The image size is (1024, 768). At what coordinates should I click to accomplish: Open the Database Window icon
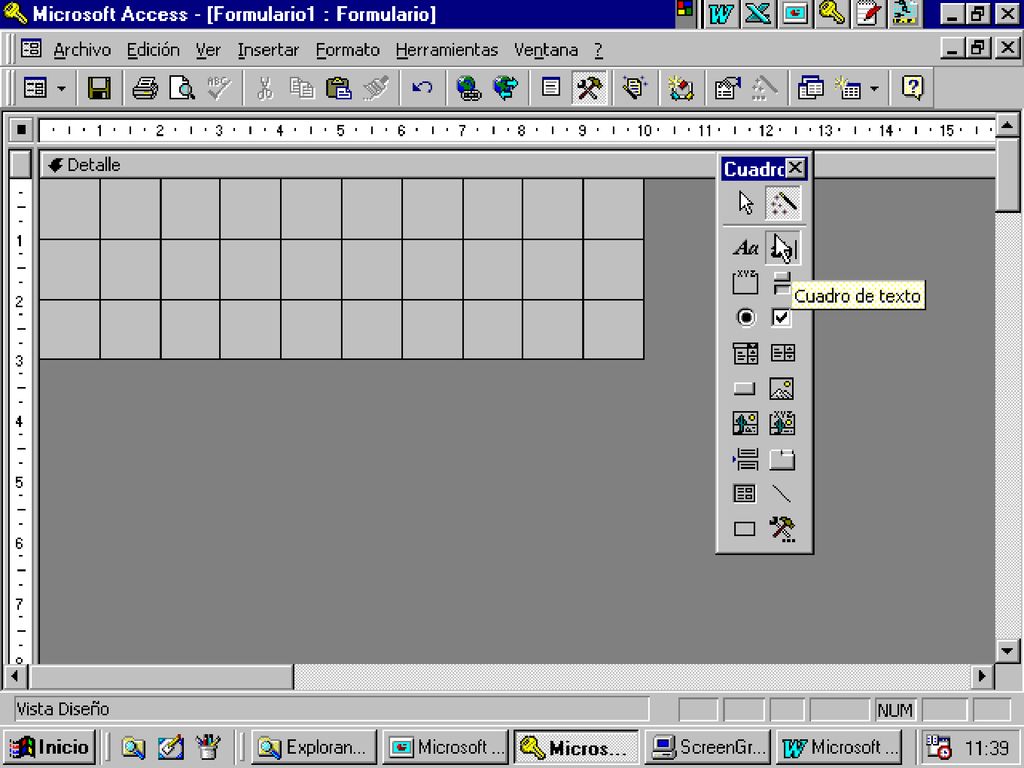pyautogui.click(x=810, y=88)
